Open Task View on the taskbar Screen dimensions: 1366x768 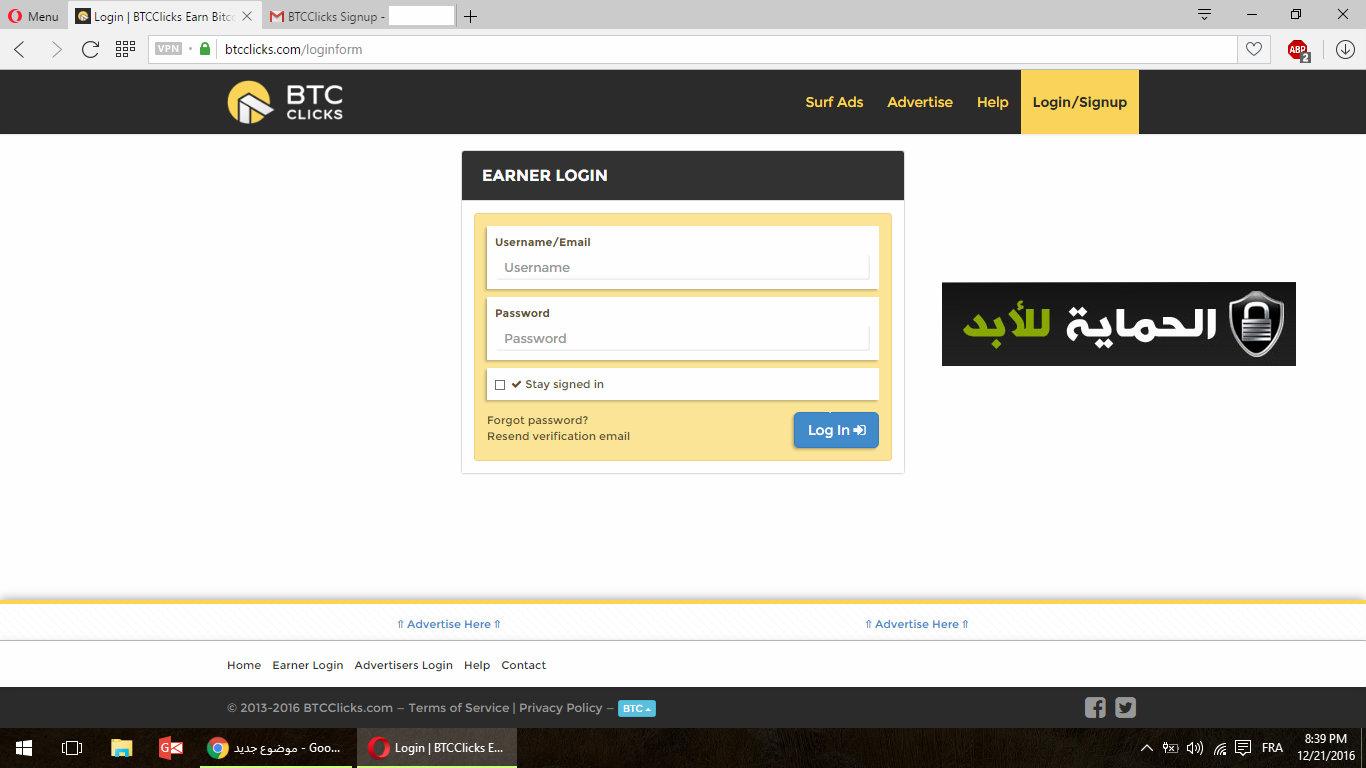click(72, 748)
